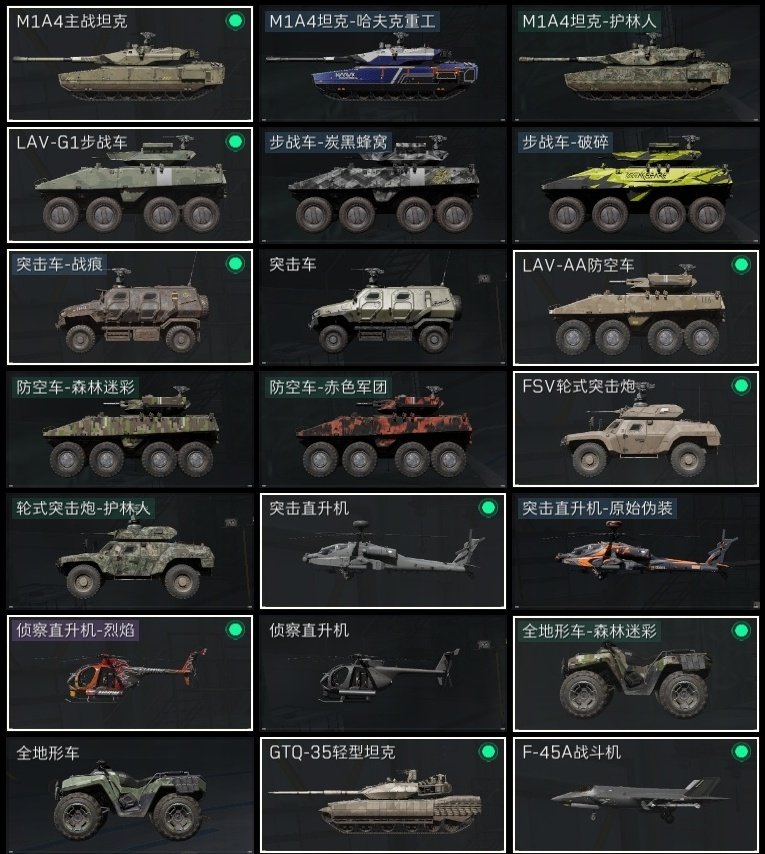Select the orange 突击直升机-原始伪装 skin
The width and height of the screenshot is (765, 854).
[636, 551]
